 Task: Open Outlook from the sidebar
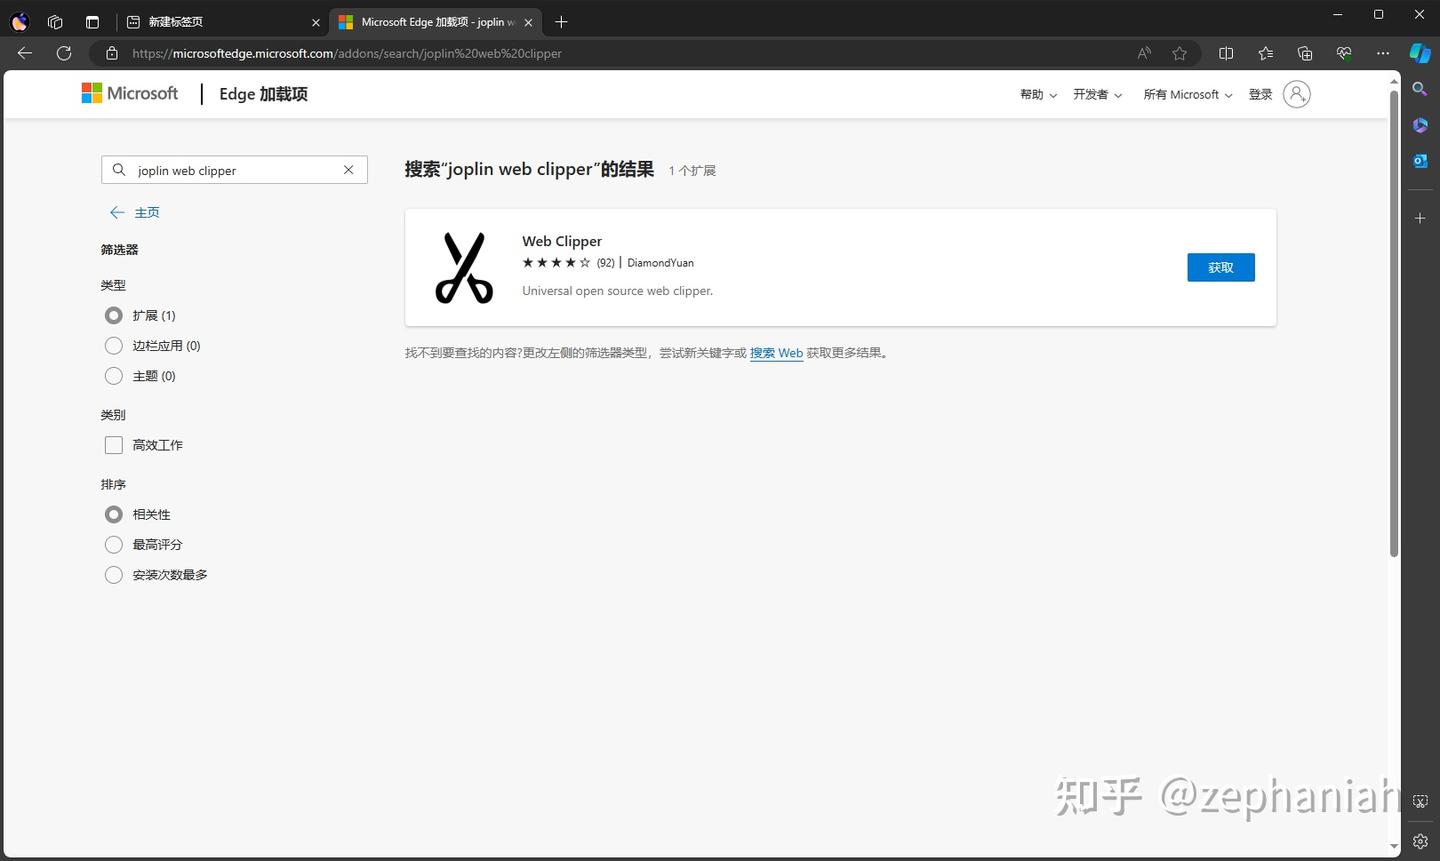(x=1419, y=160)
